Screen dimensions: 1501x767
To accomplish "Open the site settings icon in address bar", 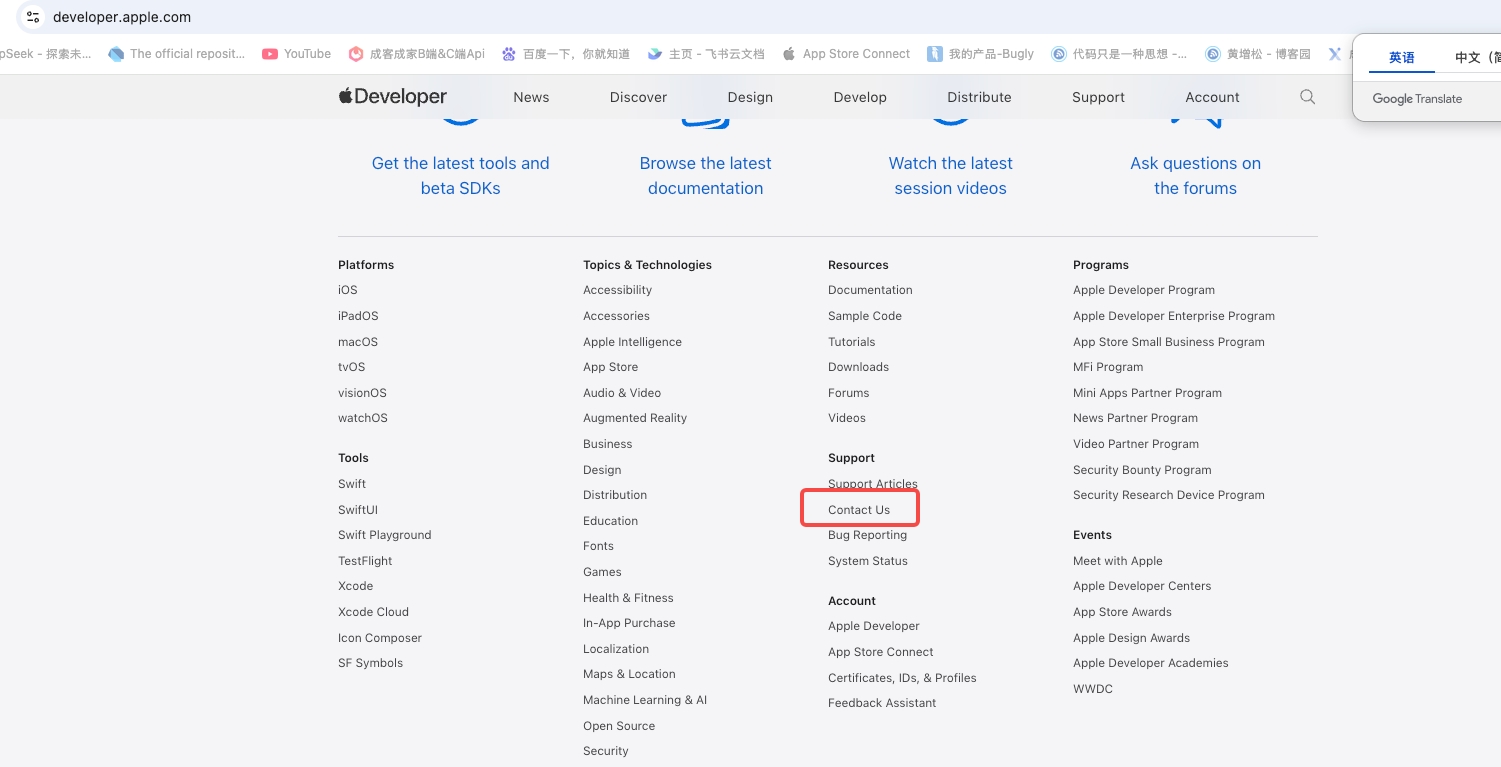I will (33, 17).
